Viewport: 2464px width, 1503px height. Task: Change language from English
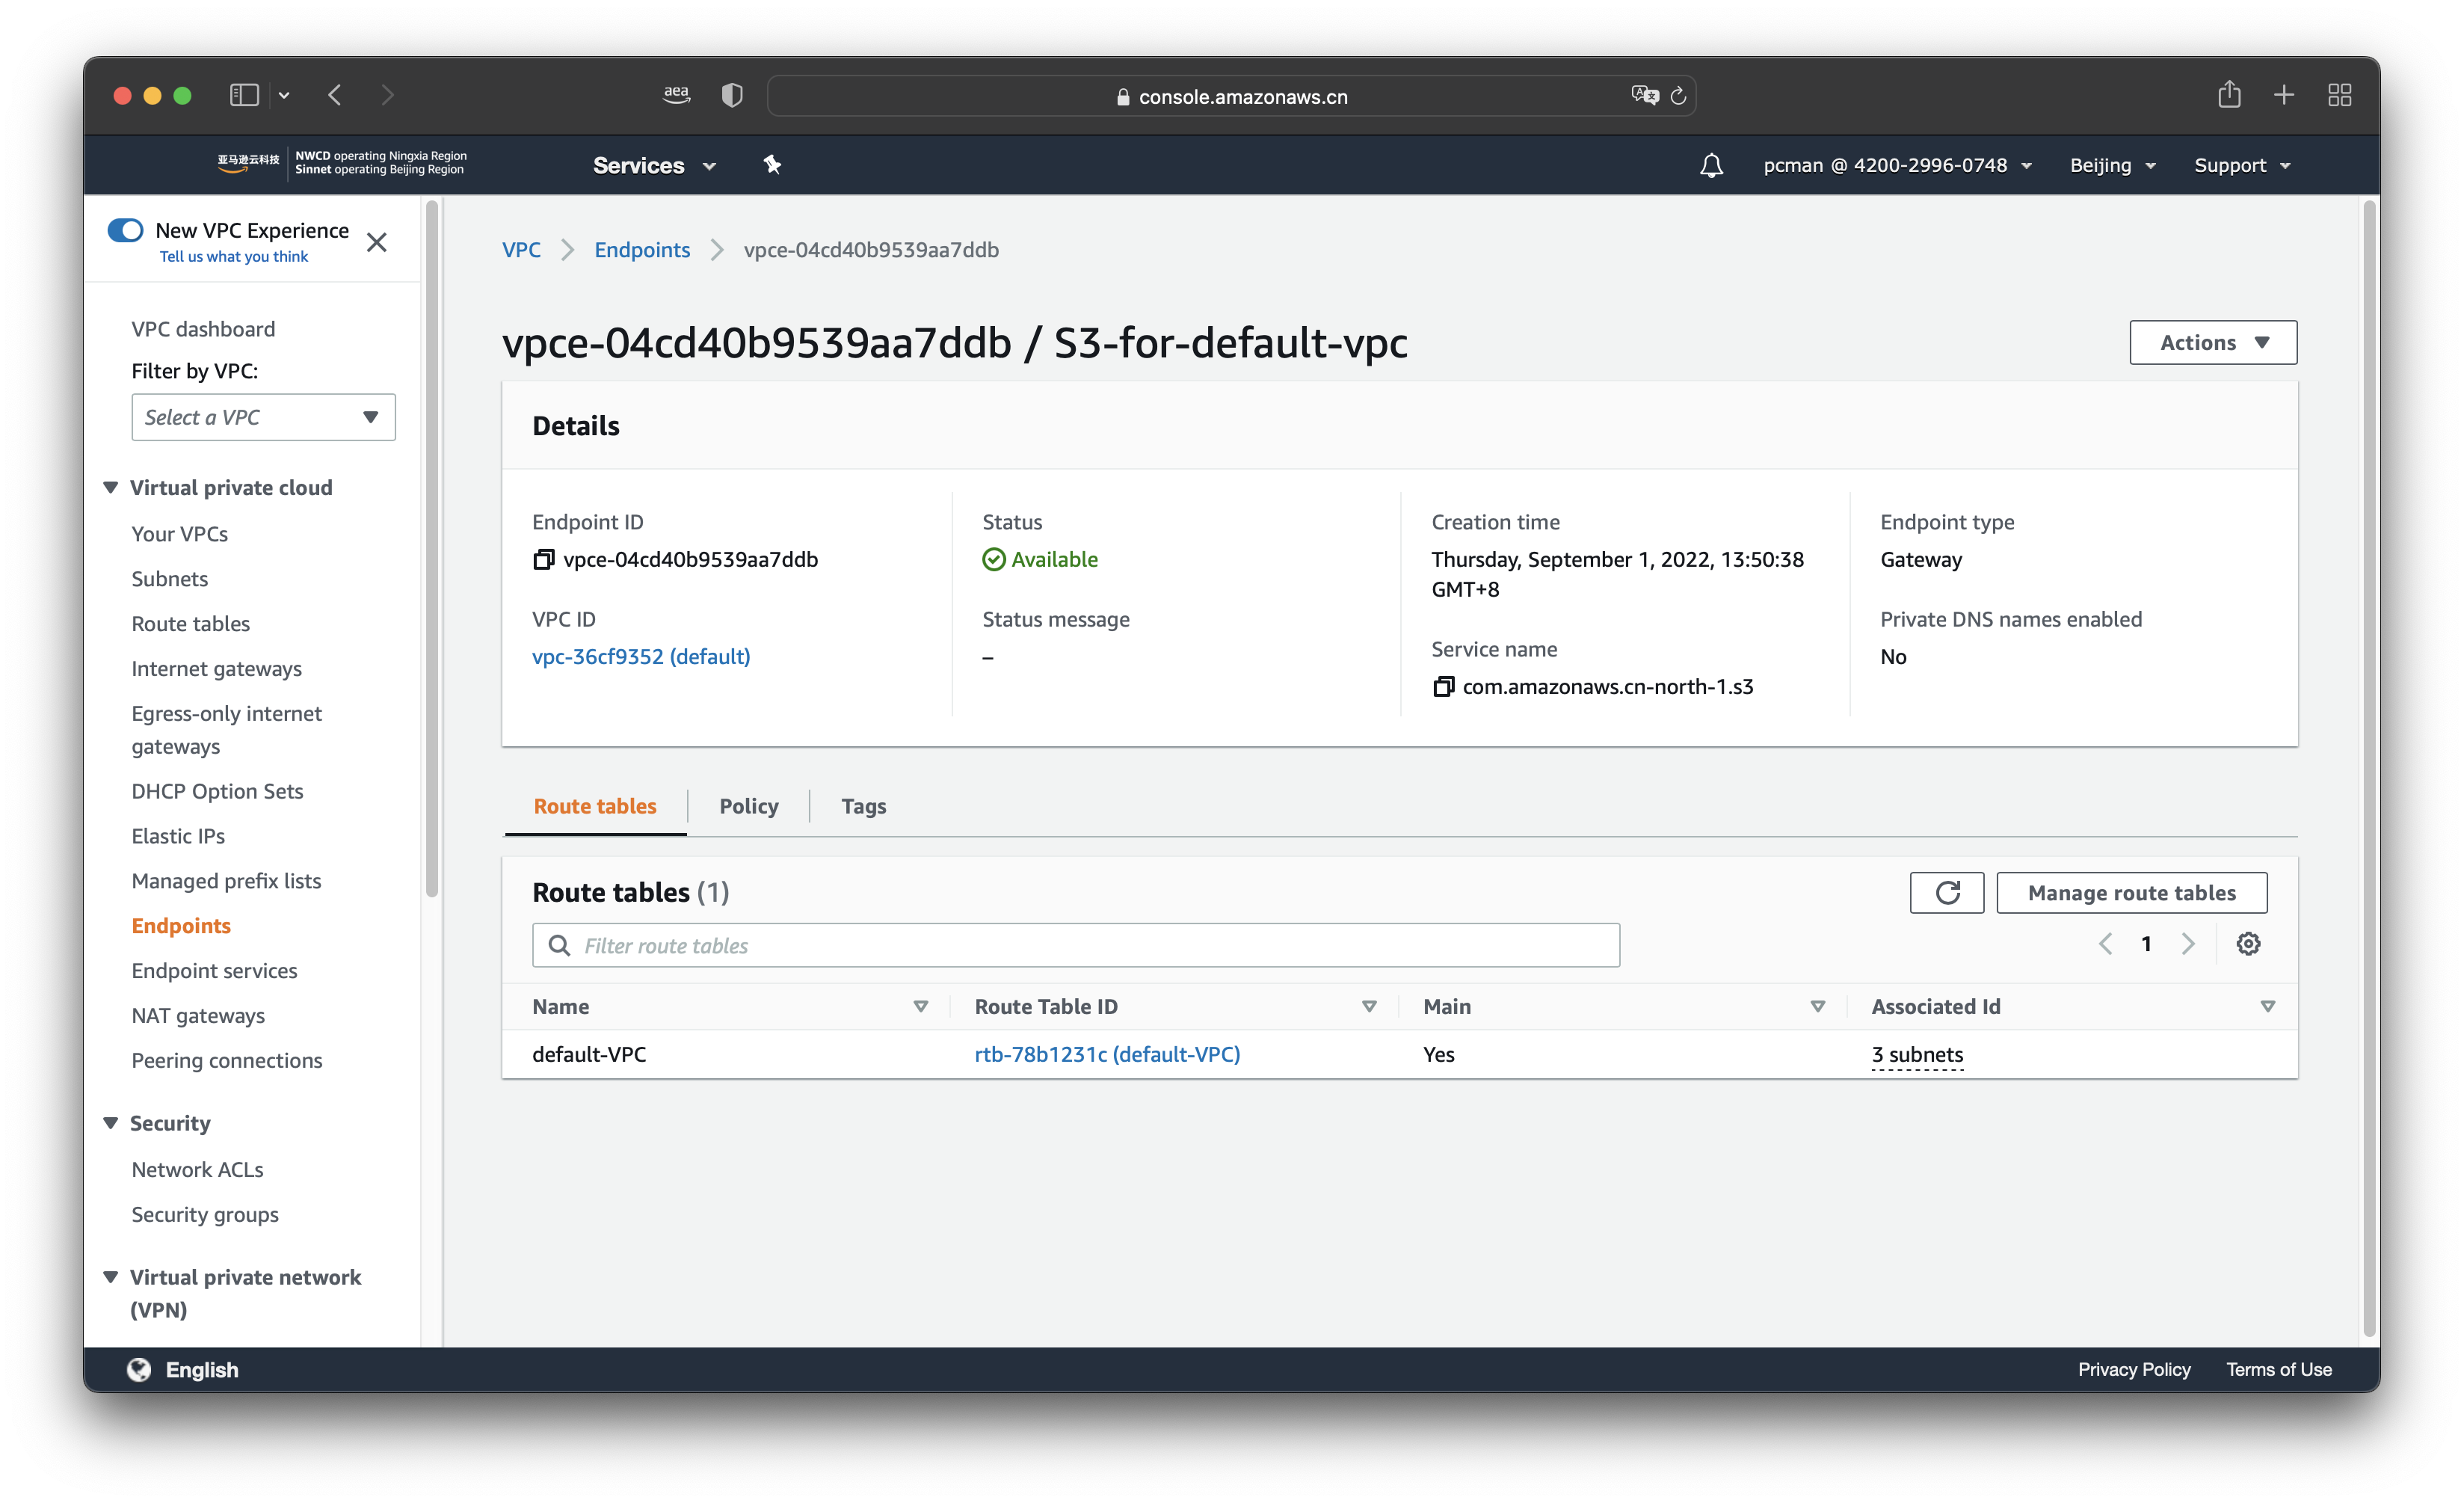point(183,1371)
